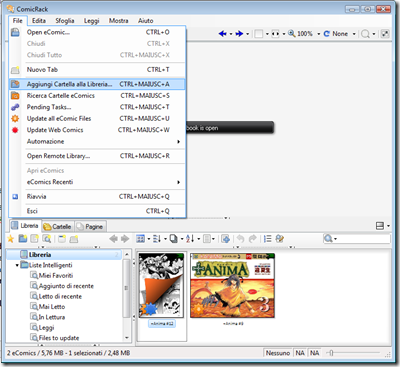
Task: Open Pending Tasks from the menu
Action: (97, 107)
